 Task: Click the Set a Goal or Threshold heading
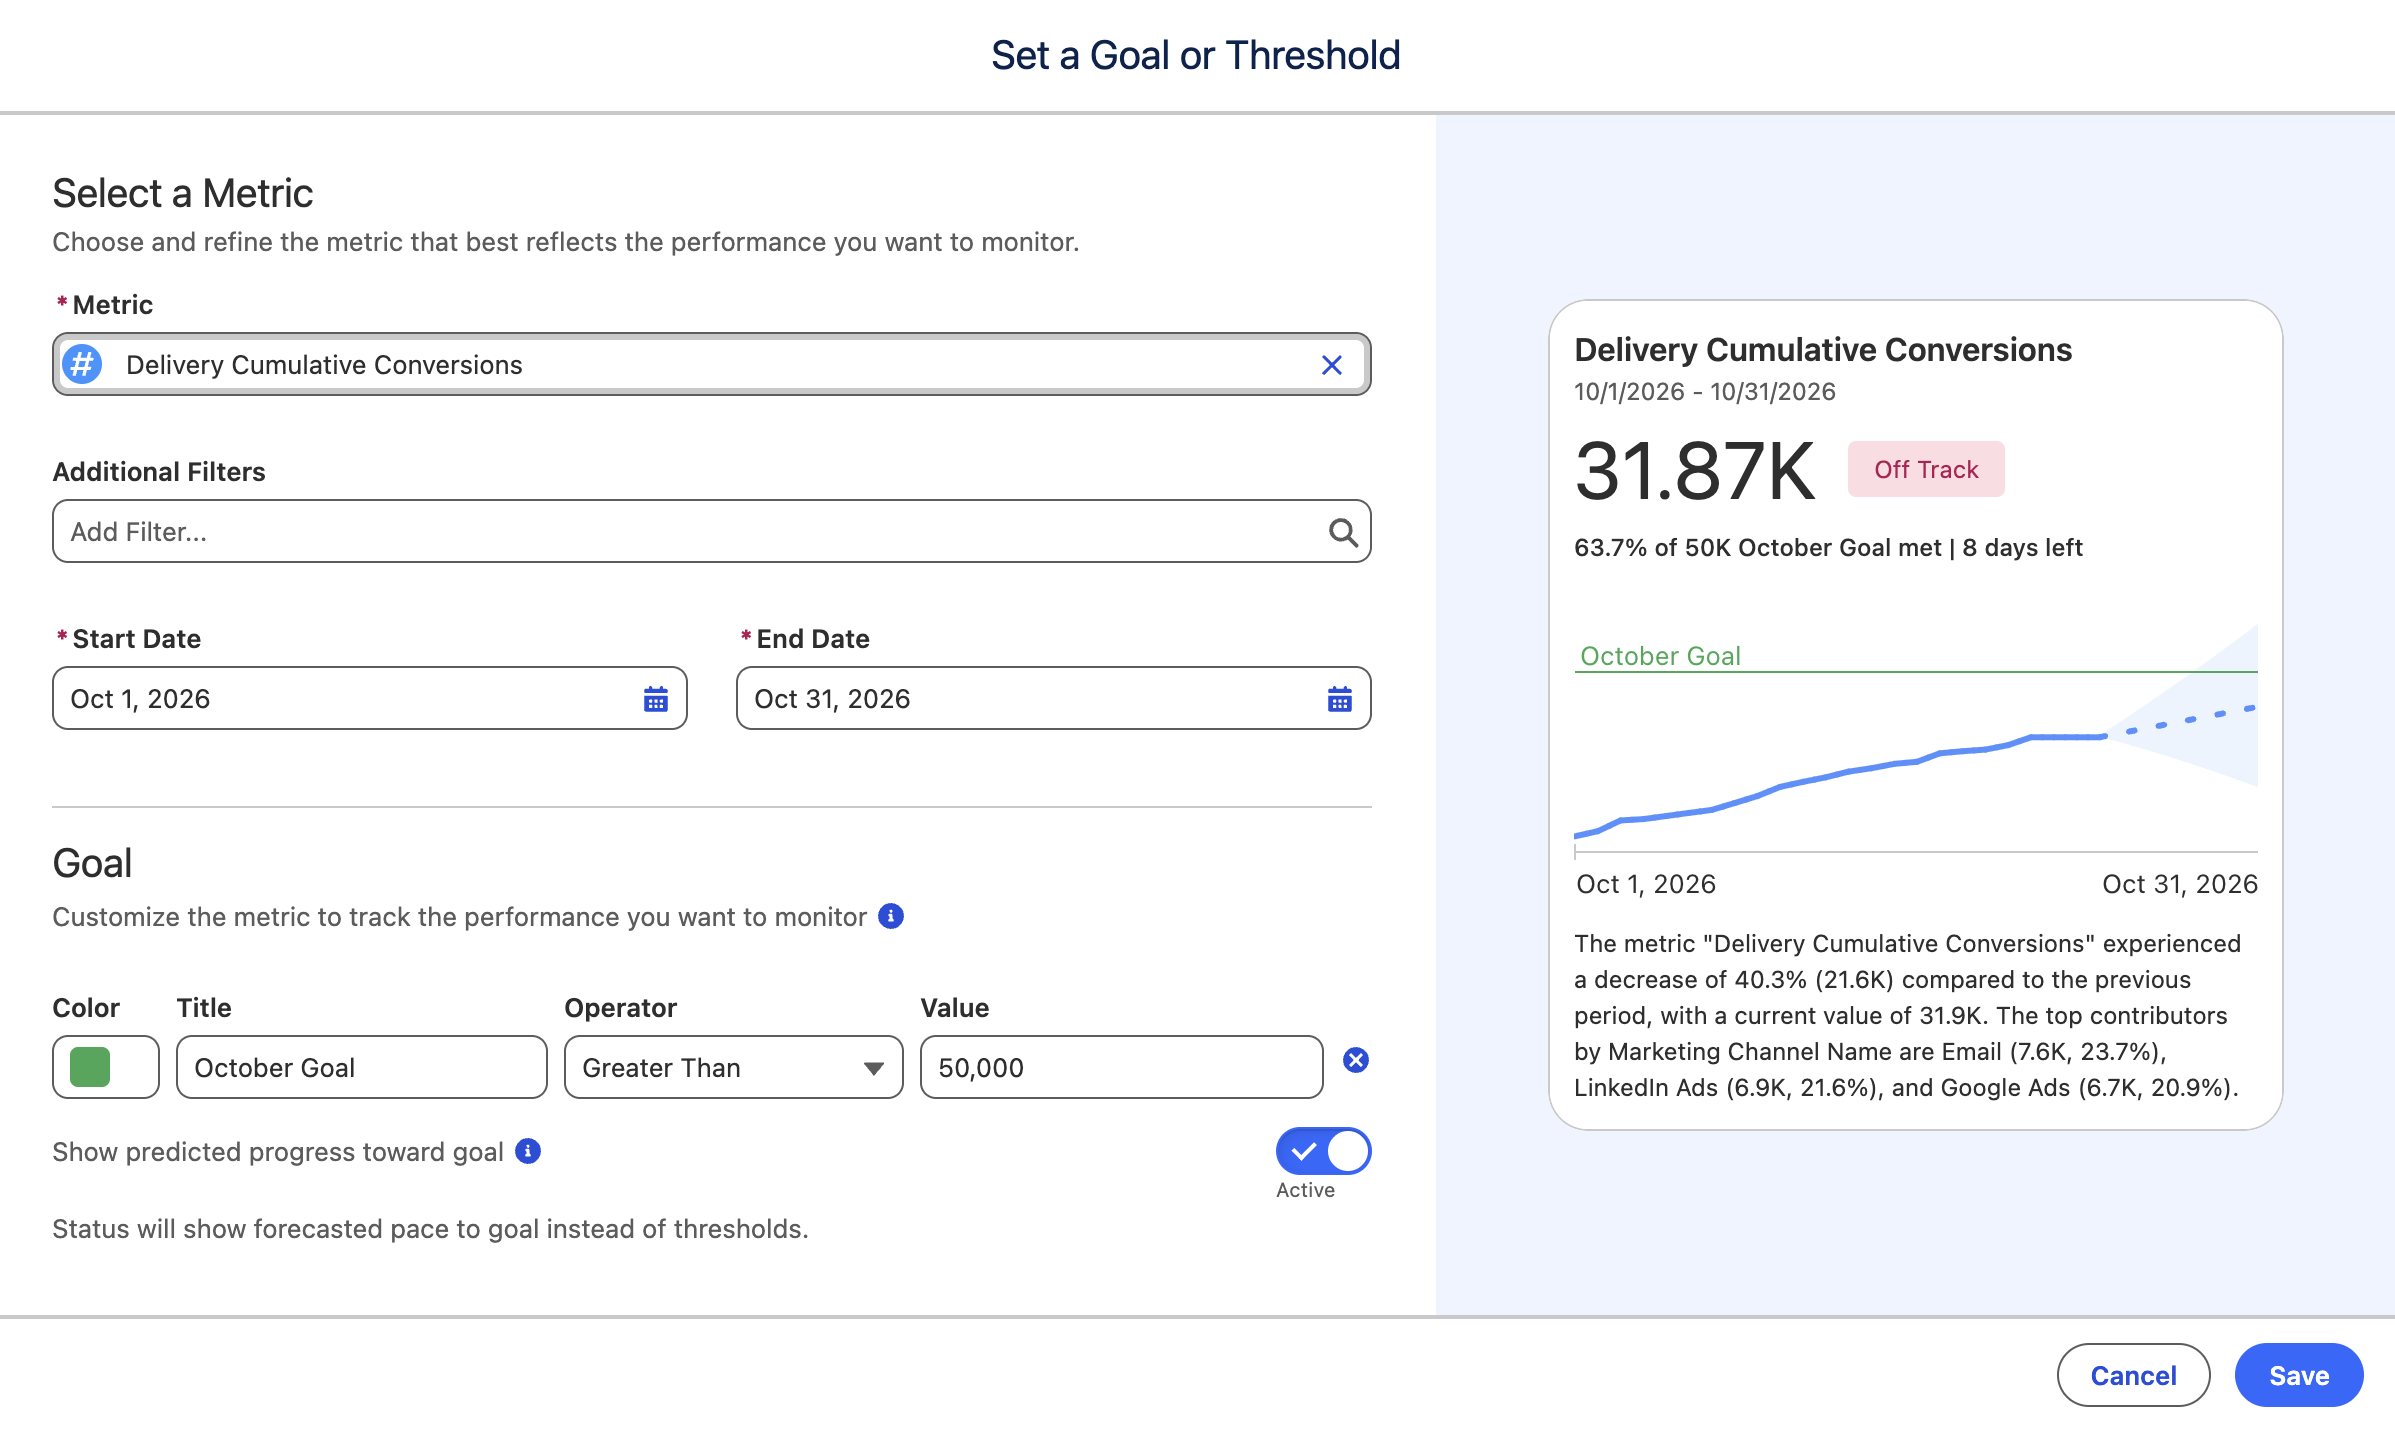[x=1195, y=55]
